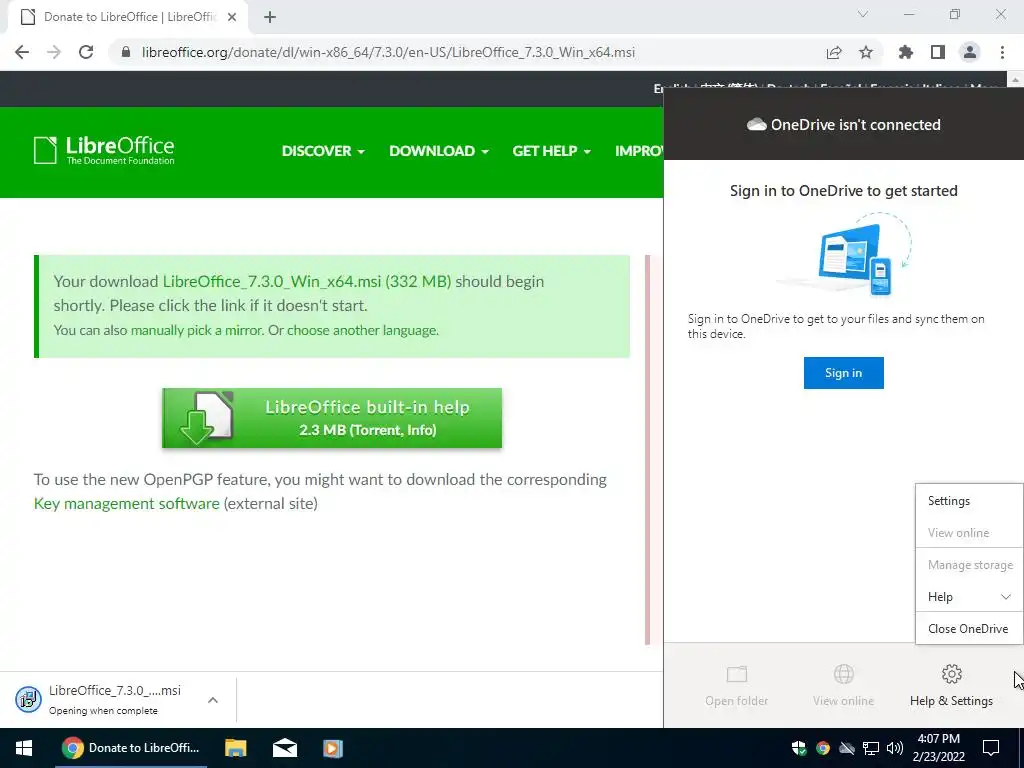Image resolution: width=1024 pixels, height=768 pixels.
Task: Click the Chrome system tray icon
Action: click(x=823, y=748)
